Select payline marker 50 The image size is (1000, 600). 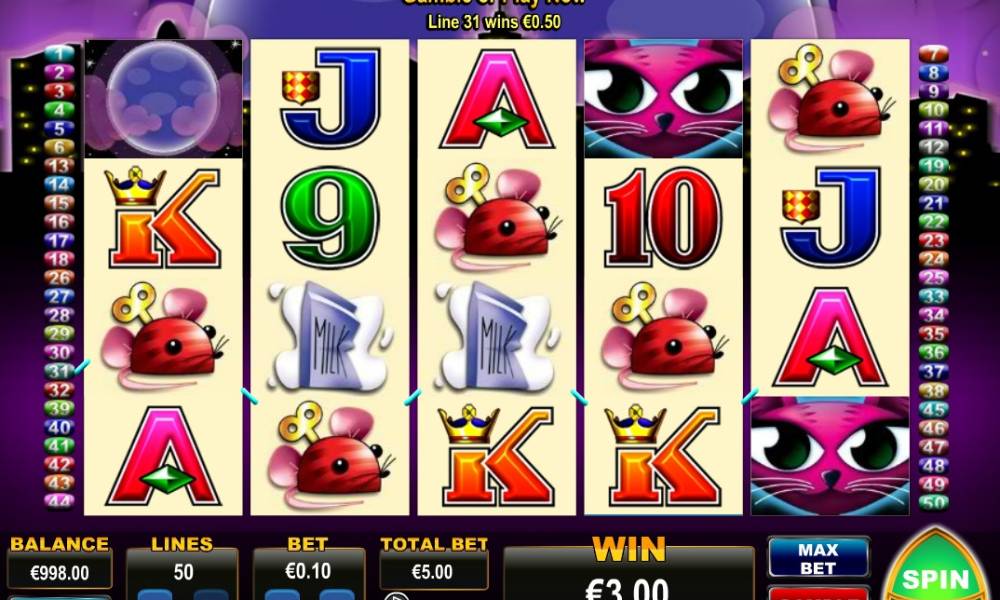(x=933, y=502)
